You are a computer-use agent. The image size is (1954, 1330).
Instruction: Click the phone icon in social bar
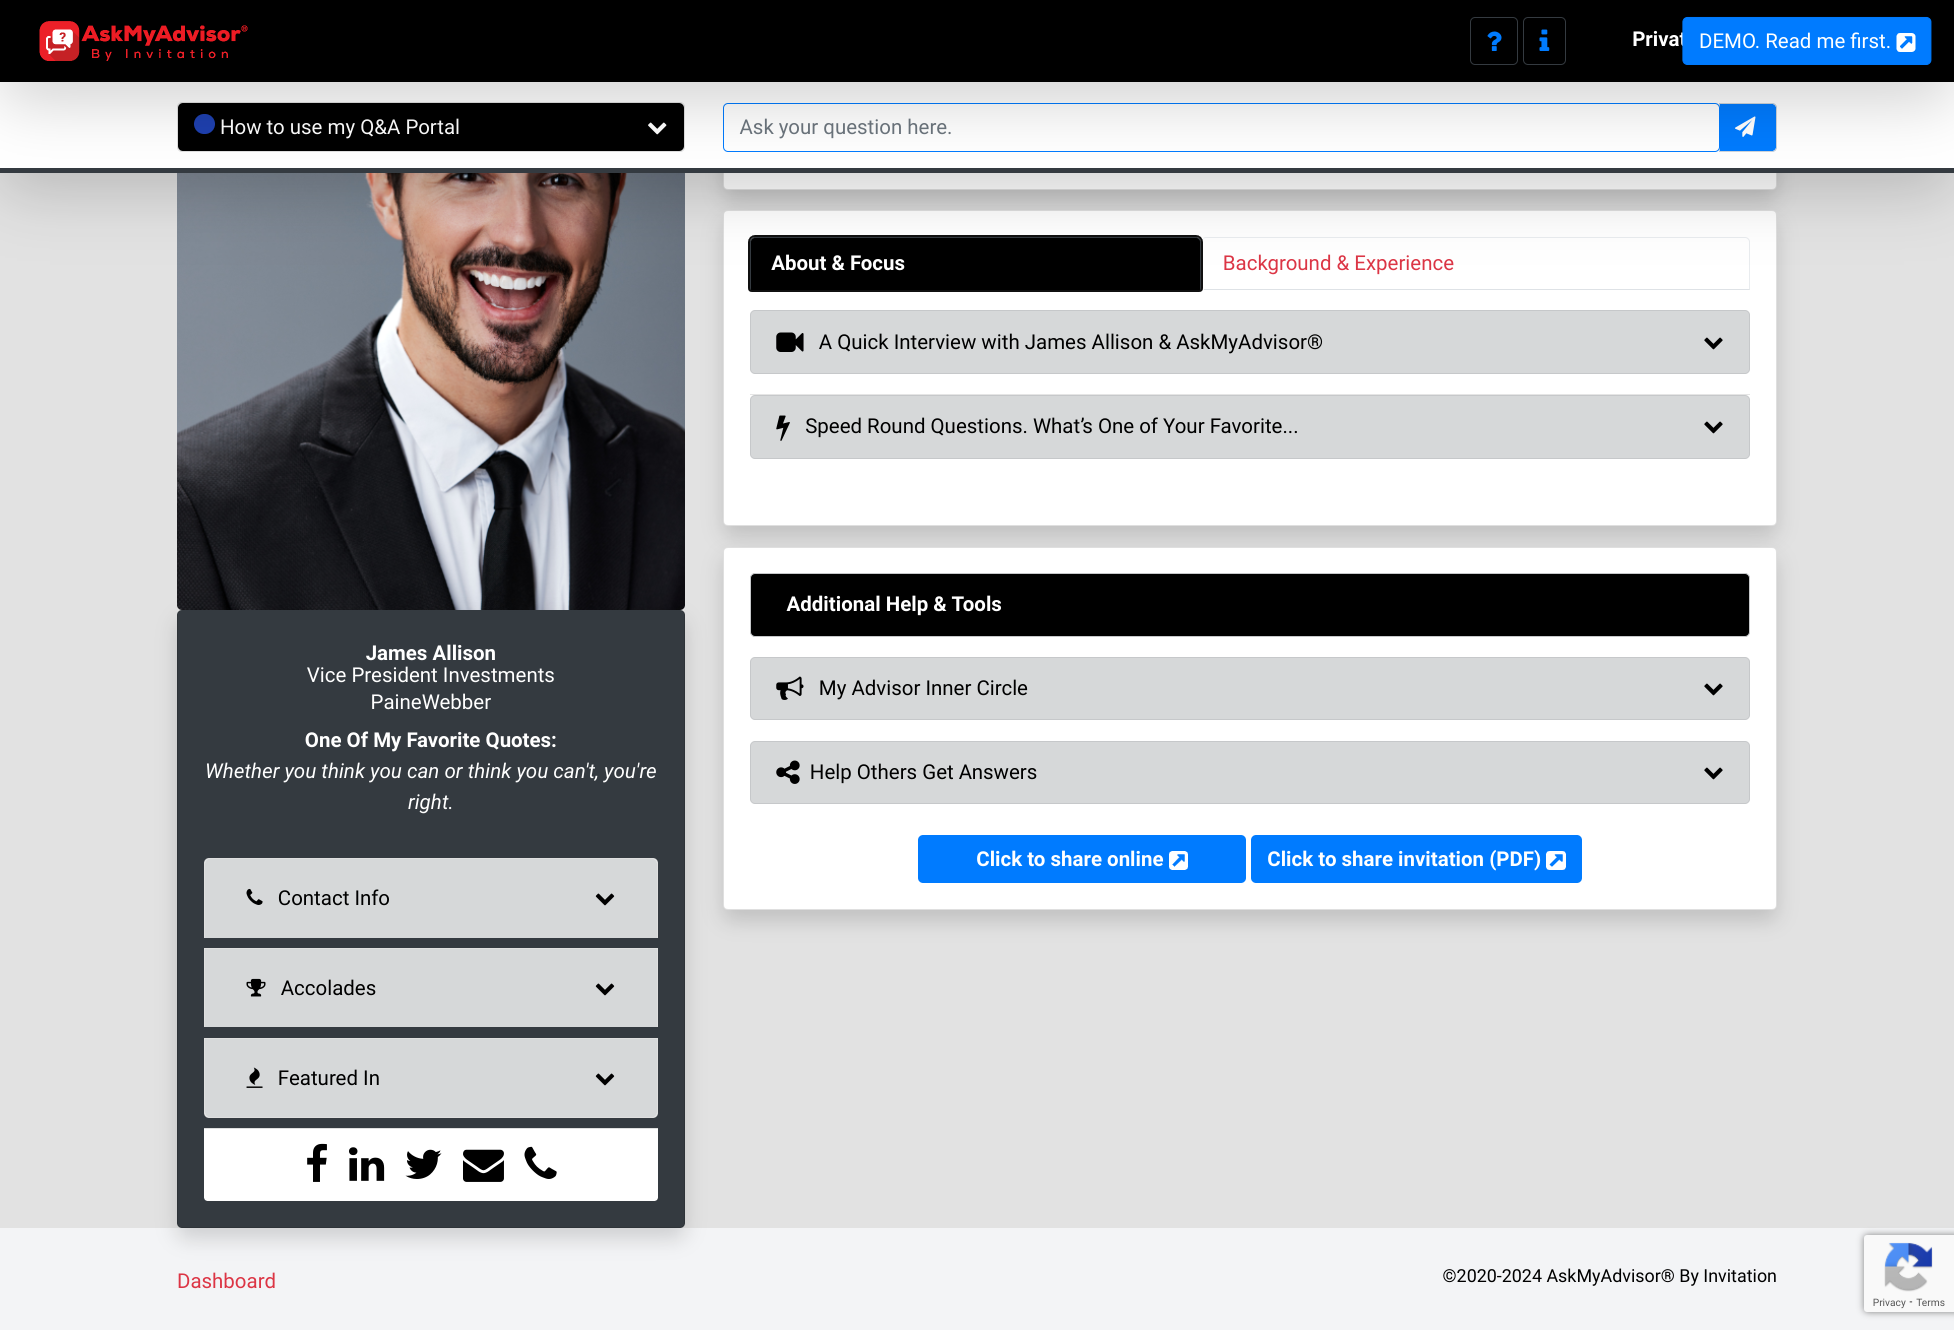540,1163
